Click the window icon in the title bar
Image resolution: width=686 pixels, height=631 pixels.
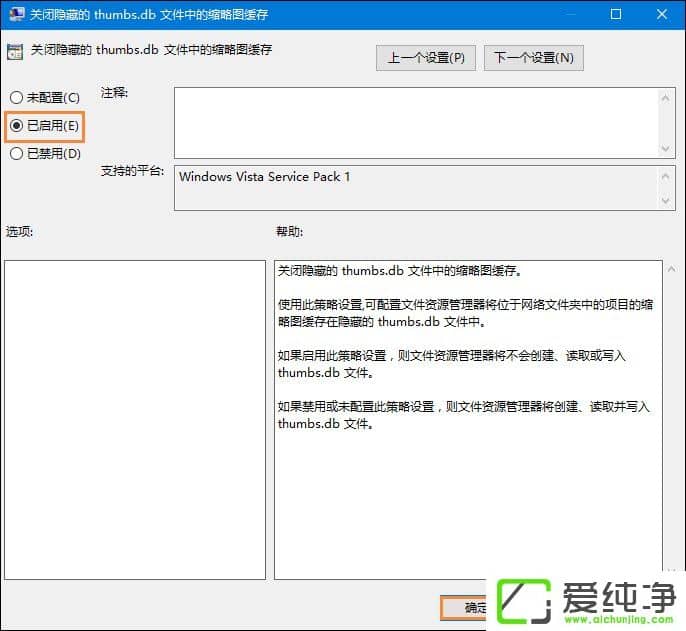pyautogui.click(x=17, y=14)
